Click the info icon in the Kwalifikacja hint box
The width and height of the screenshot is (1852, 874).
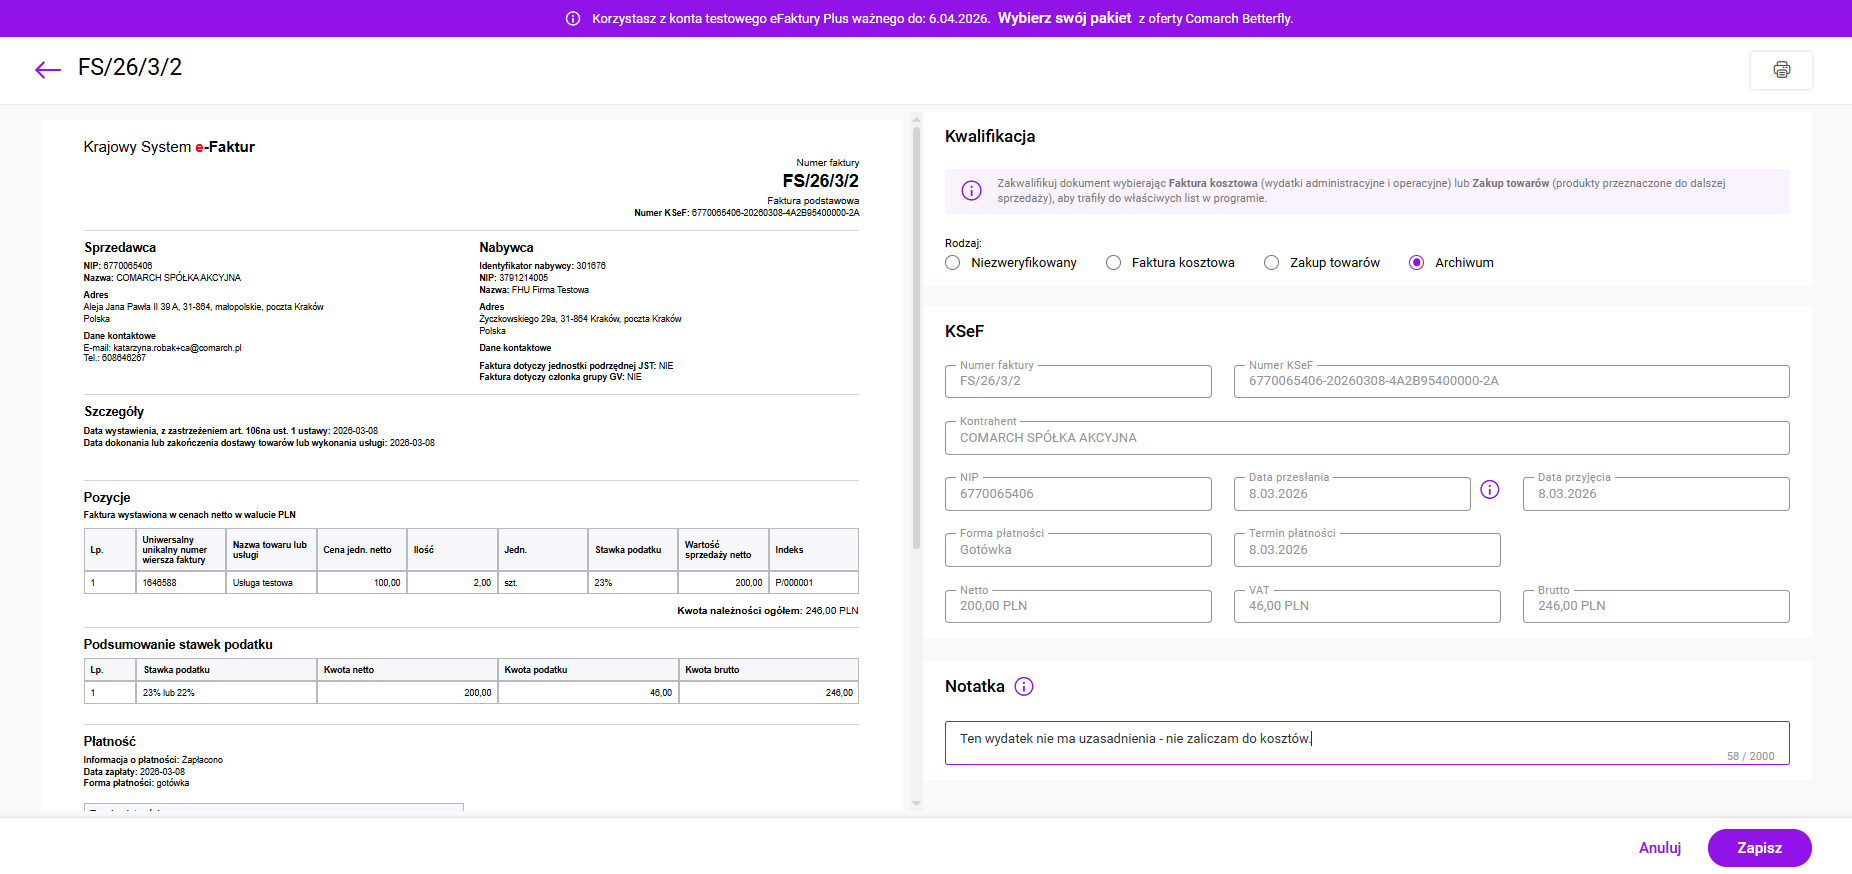click(971, 191)
